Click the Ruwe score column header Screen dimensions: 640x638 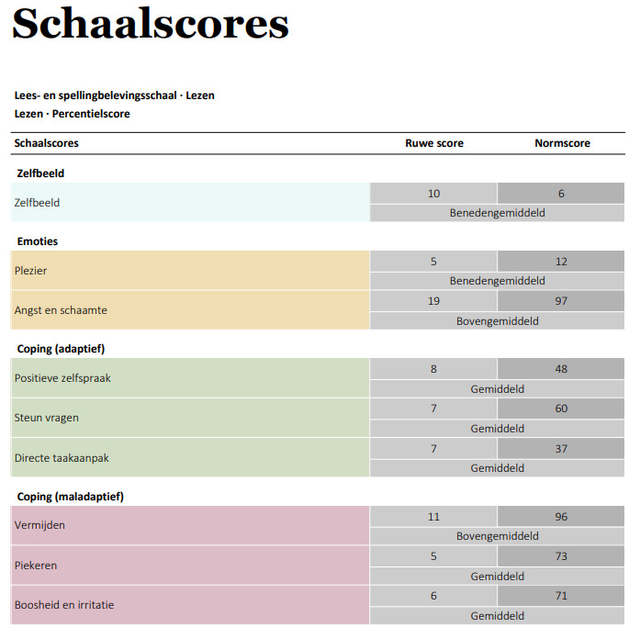click(x=434, y=143)
